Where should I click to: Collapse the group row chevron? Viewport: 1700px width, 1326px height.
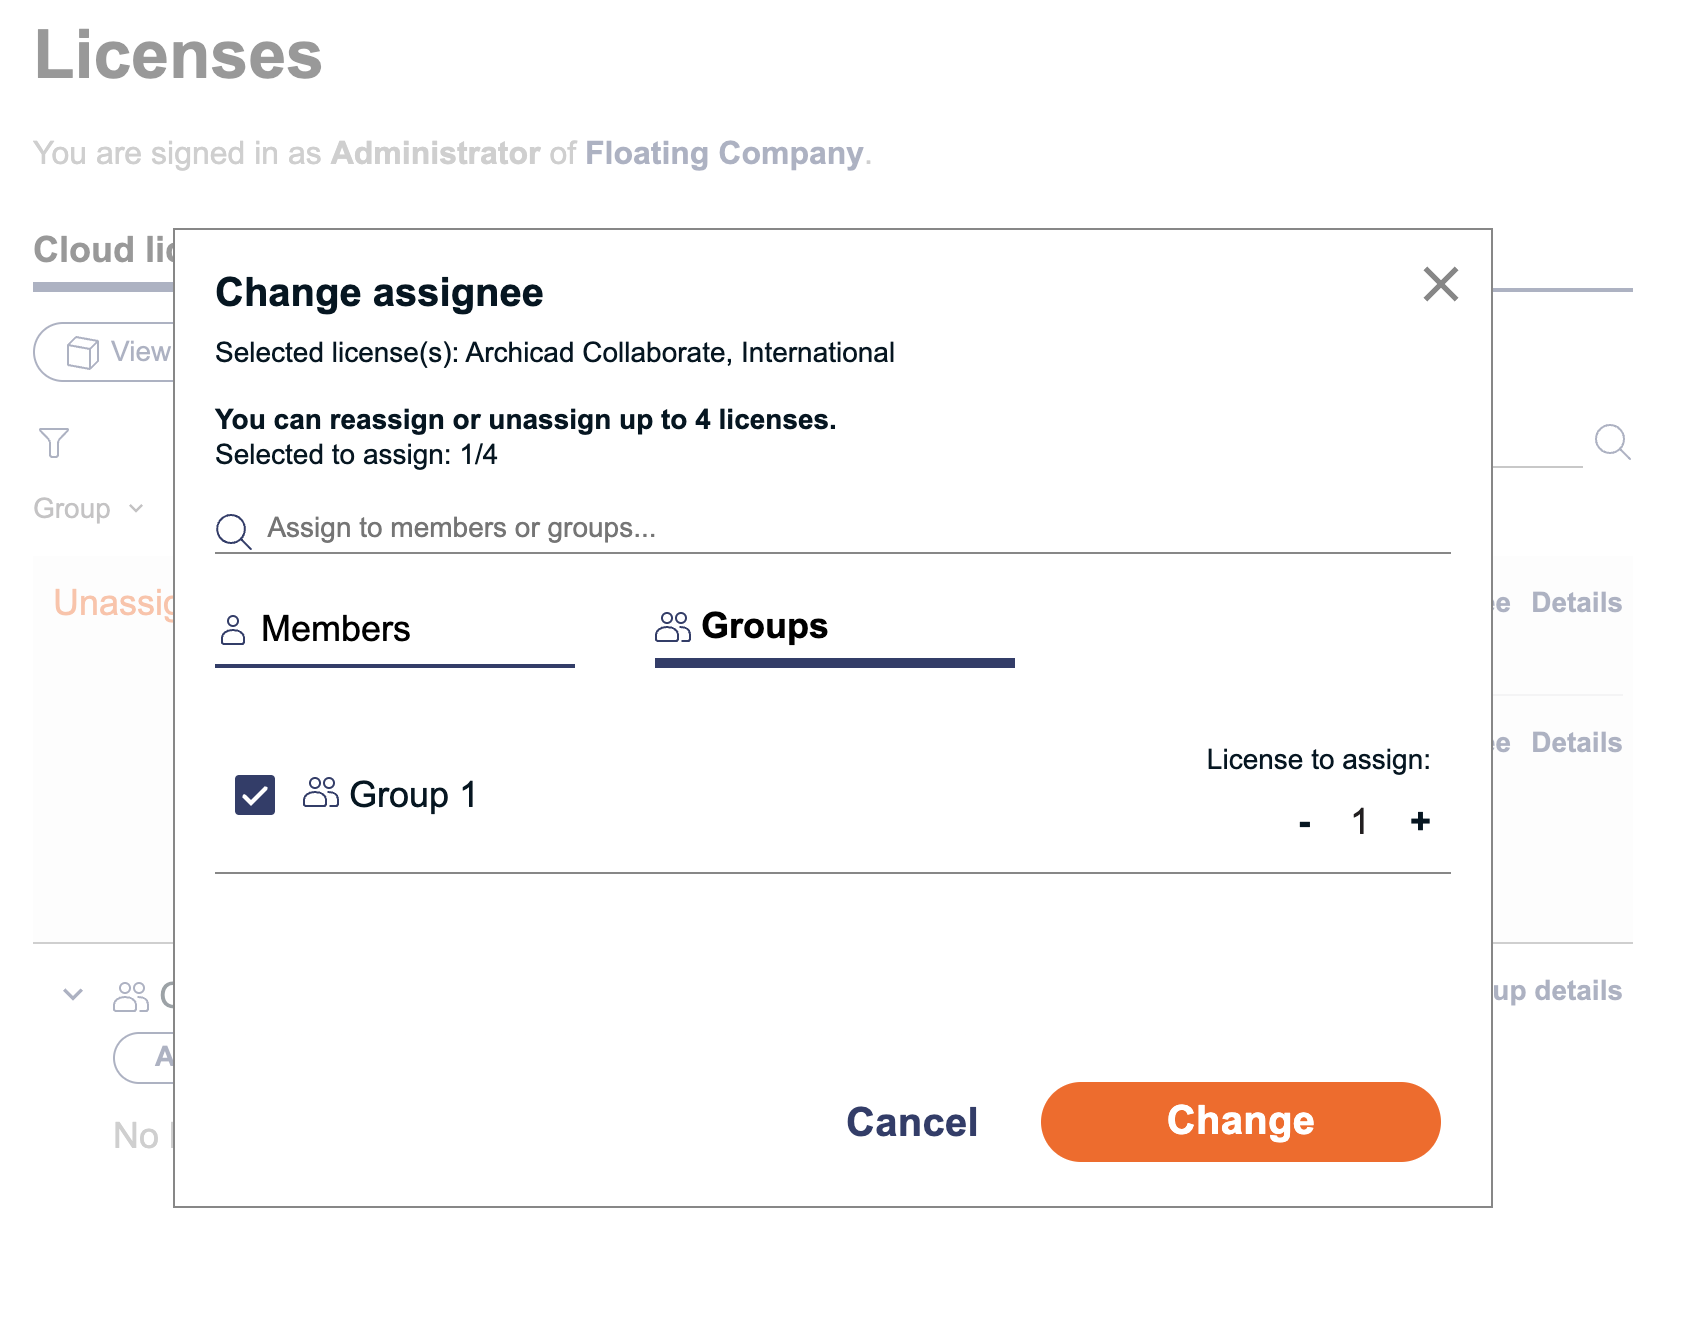pyautogui.click(x=73, y=994)
